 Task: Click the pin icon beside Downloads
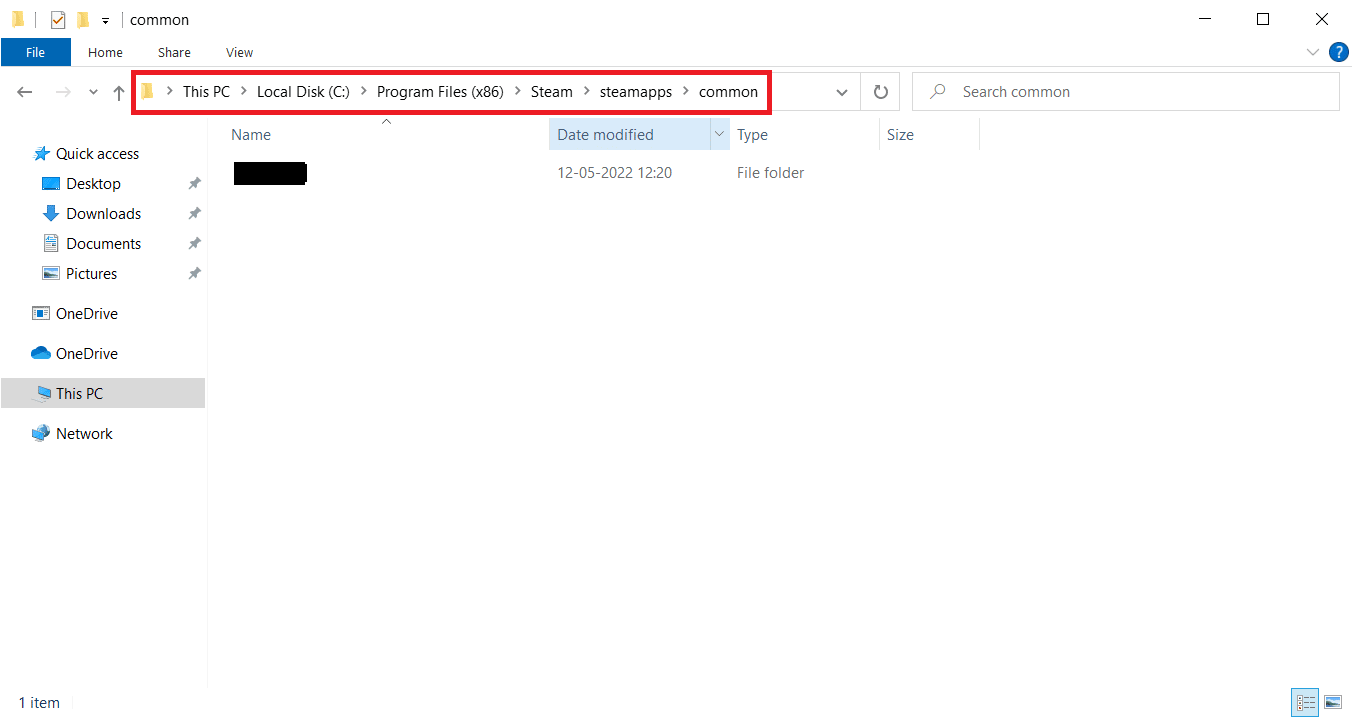[194, 214]
